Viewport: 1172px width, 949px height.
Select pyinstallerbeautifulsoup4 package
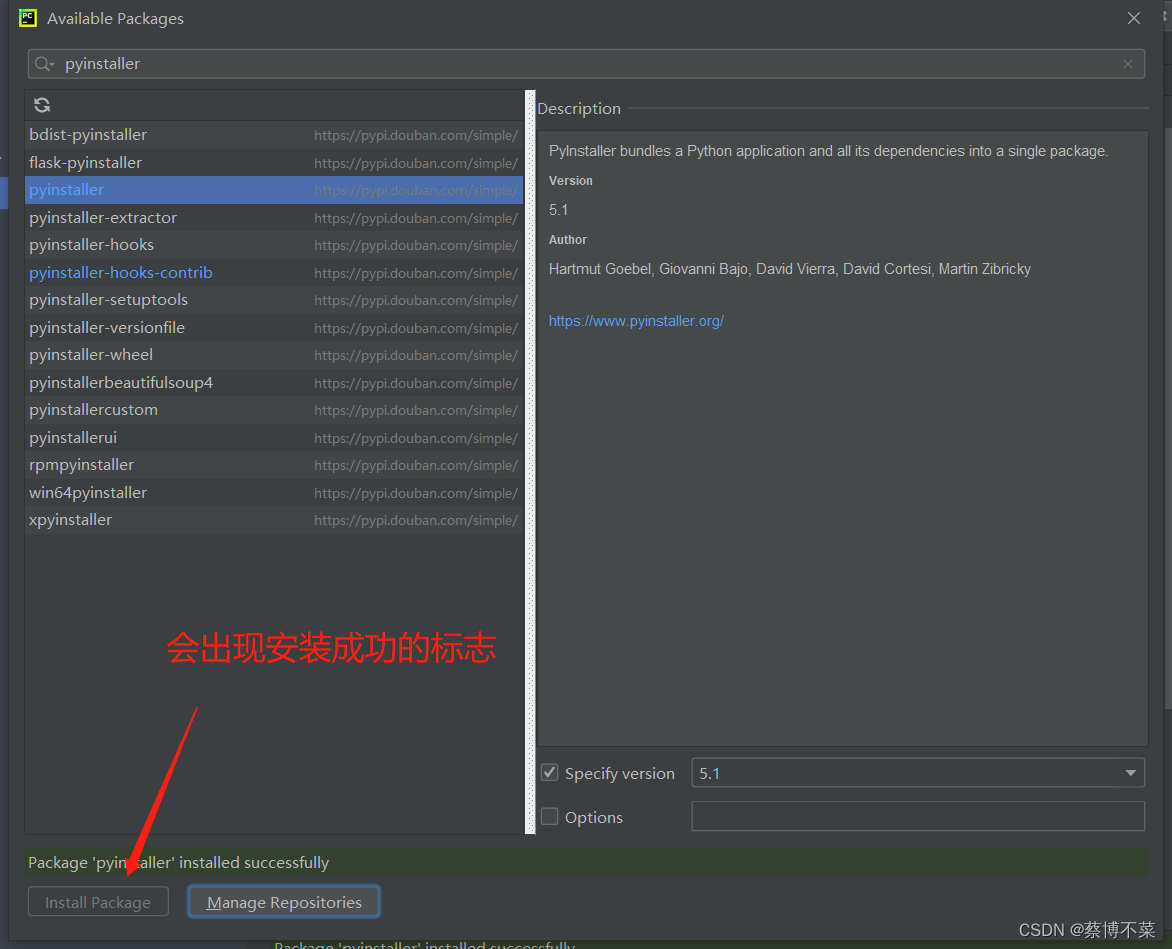(x=274, y=383)
